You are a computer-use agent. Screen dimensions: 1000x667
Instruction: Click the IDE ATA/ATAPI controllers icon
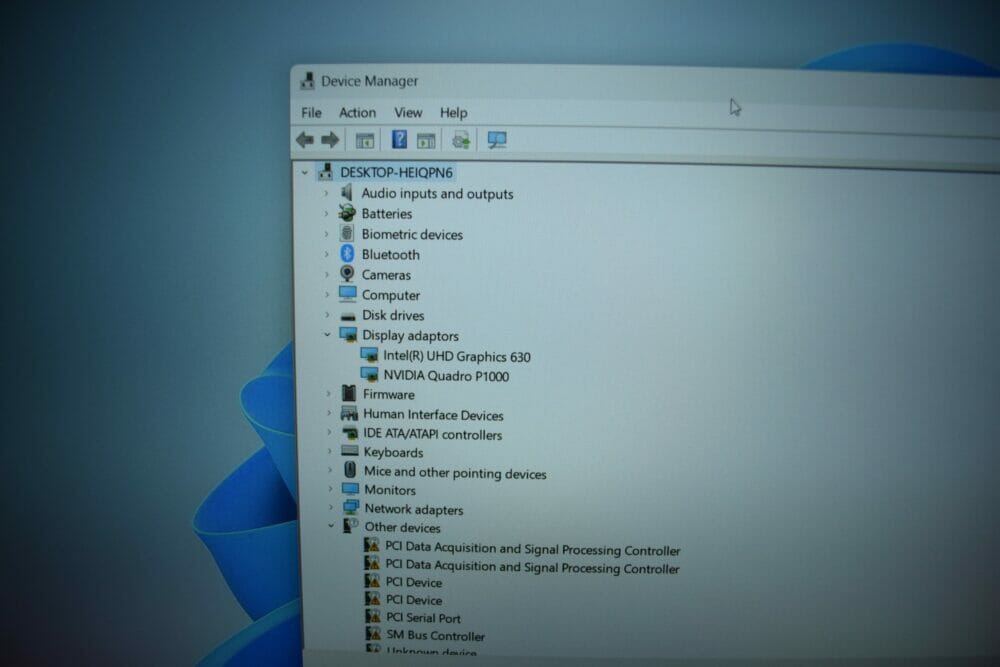coord(349,433)
